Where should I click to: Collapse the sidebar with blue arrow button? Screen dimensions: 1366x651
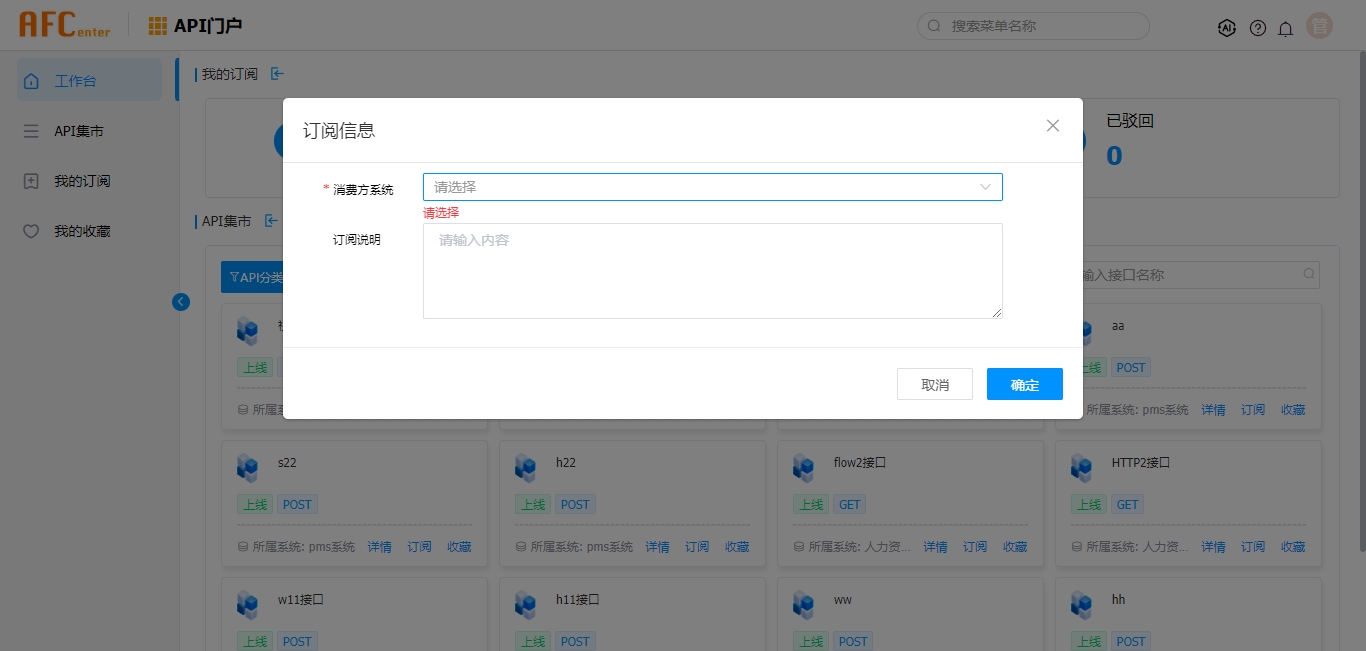click(x=181, y=301)
